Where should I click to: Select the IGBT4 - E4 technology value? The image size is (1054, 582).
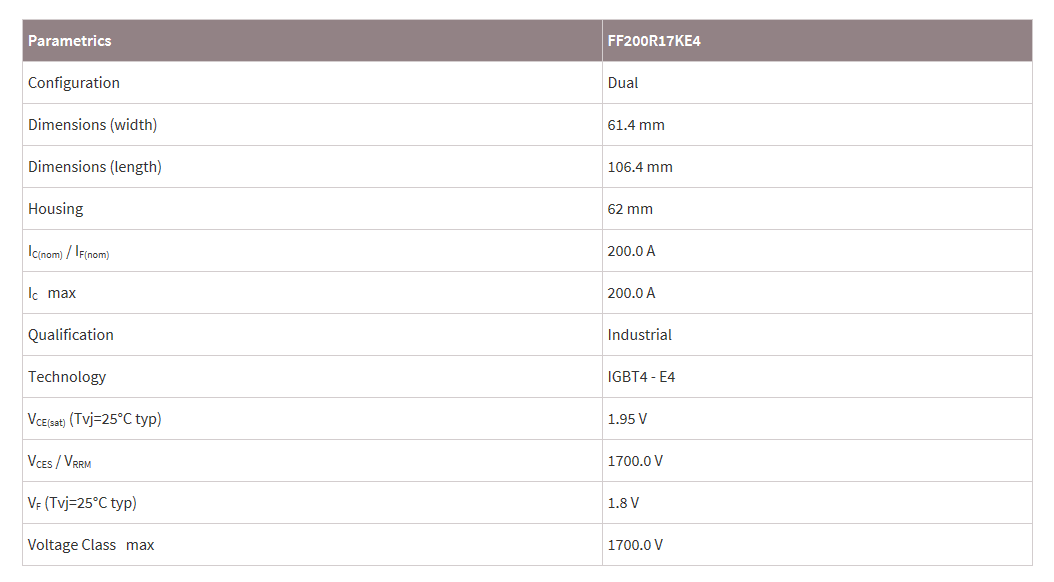641,377
